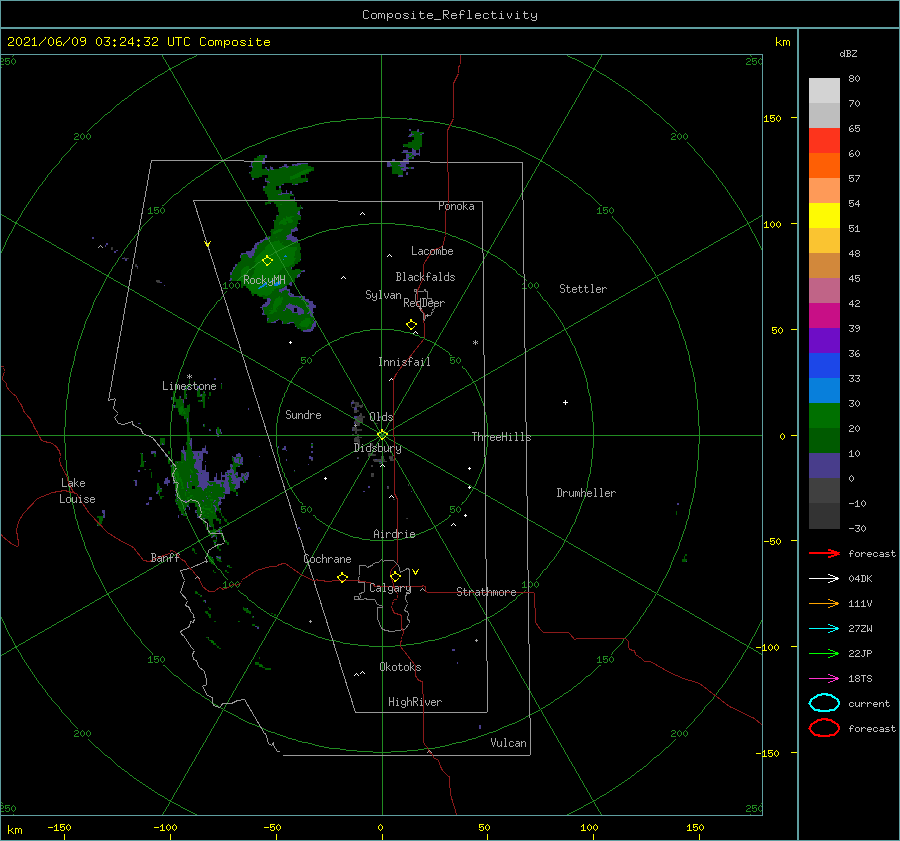The width and height of the screenshot is (900, 841).
Task: Click the cyan current ellipse icon
Action: click(x=824, y=703)
